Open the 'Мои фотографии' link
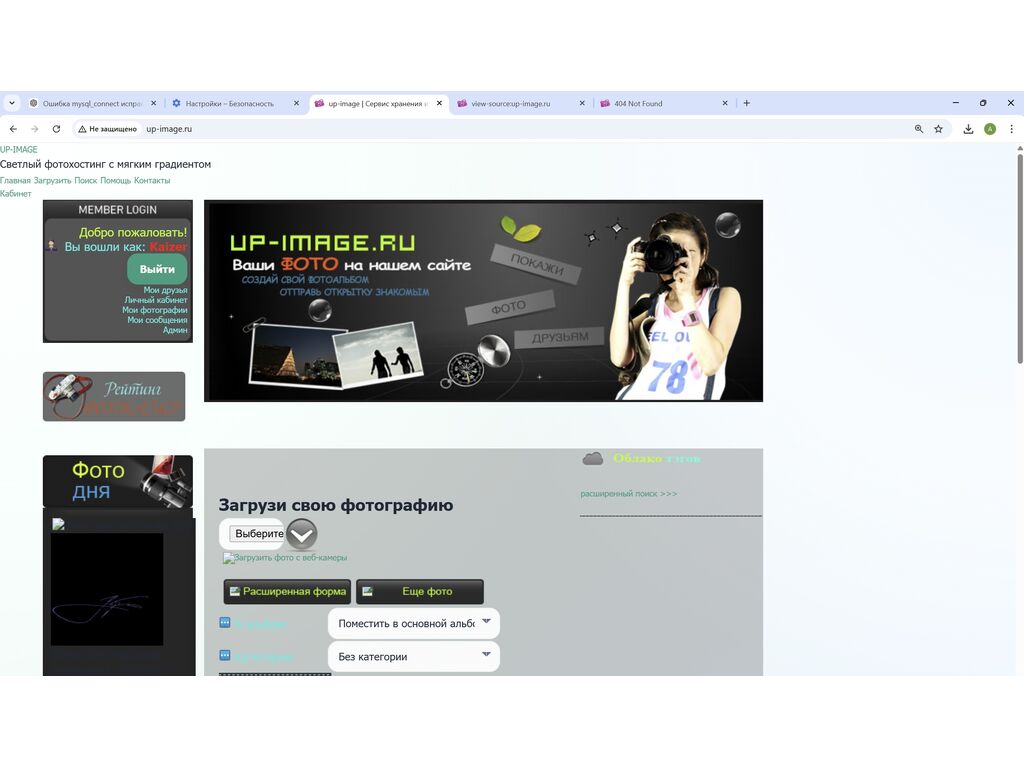Screen dimensions: 1024x768 pos(155,310)
